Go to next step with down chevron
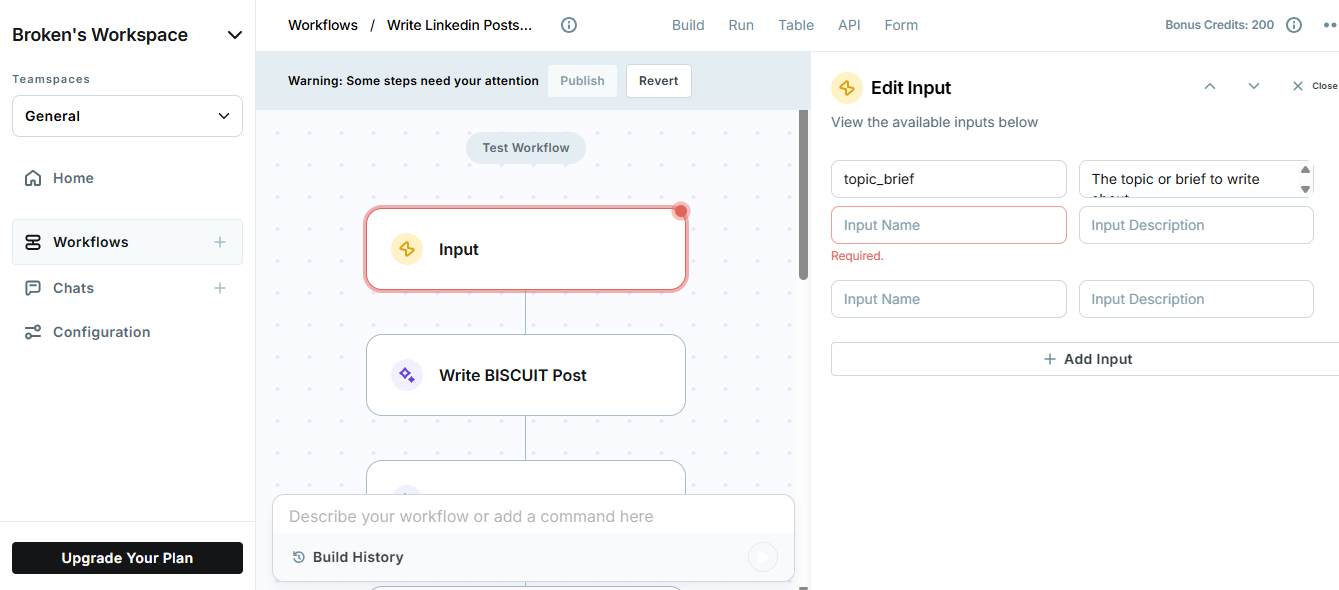The height and width of the screenshot is (590, 1339). 1254,87
